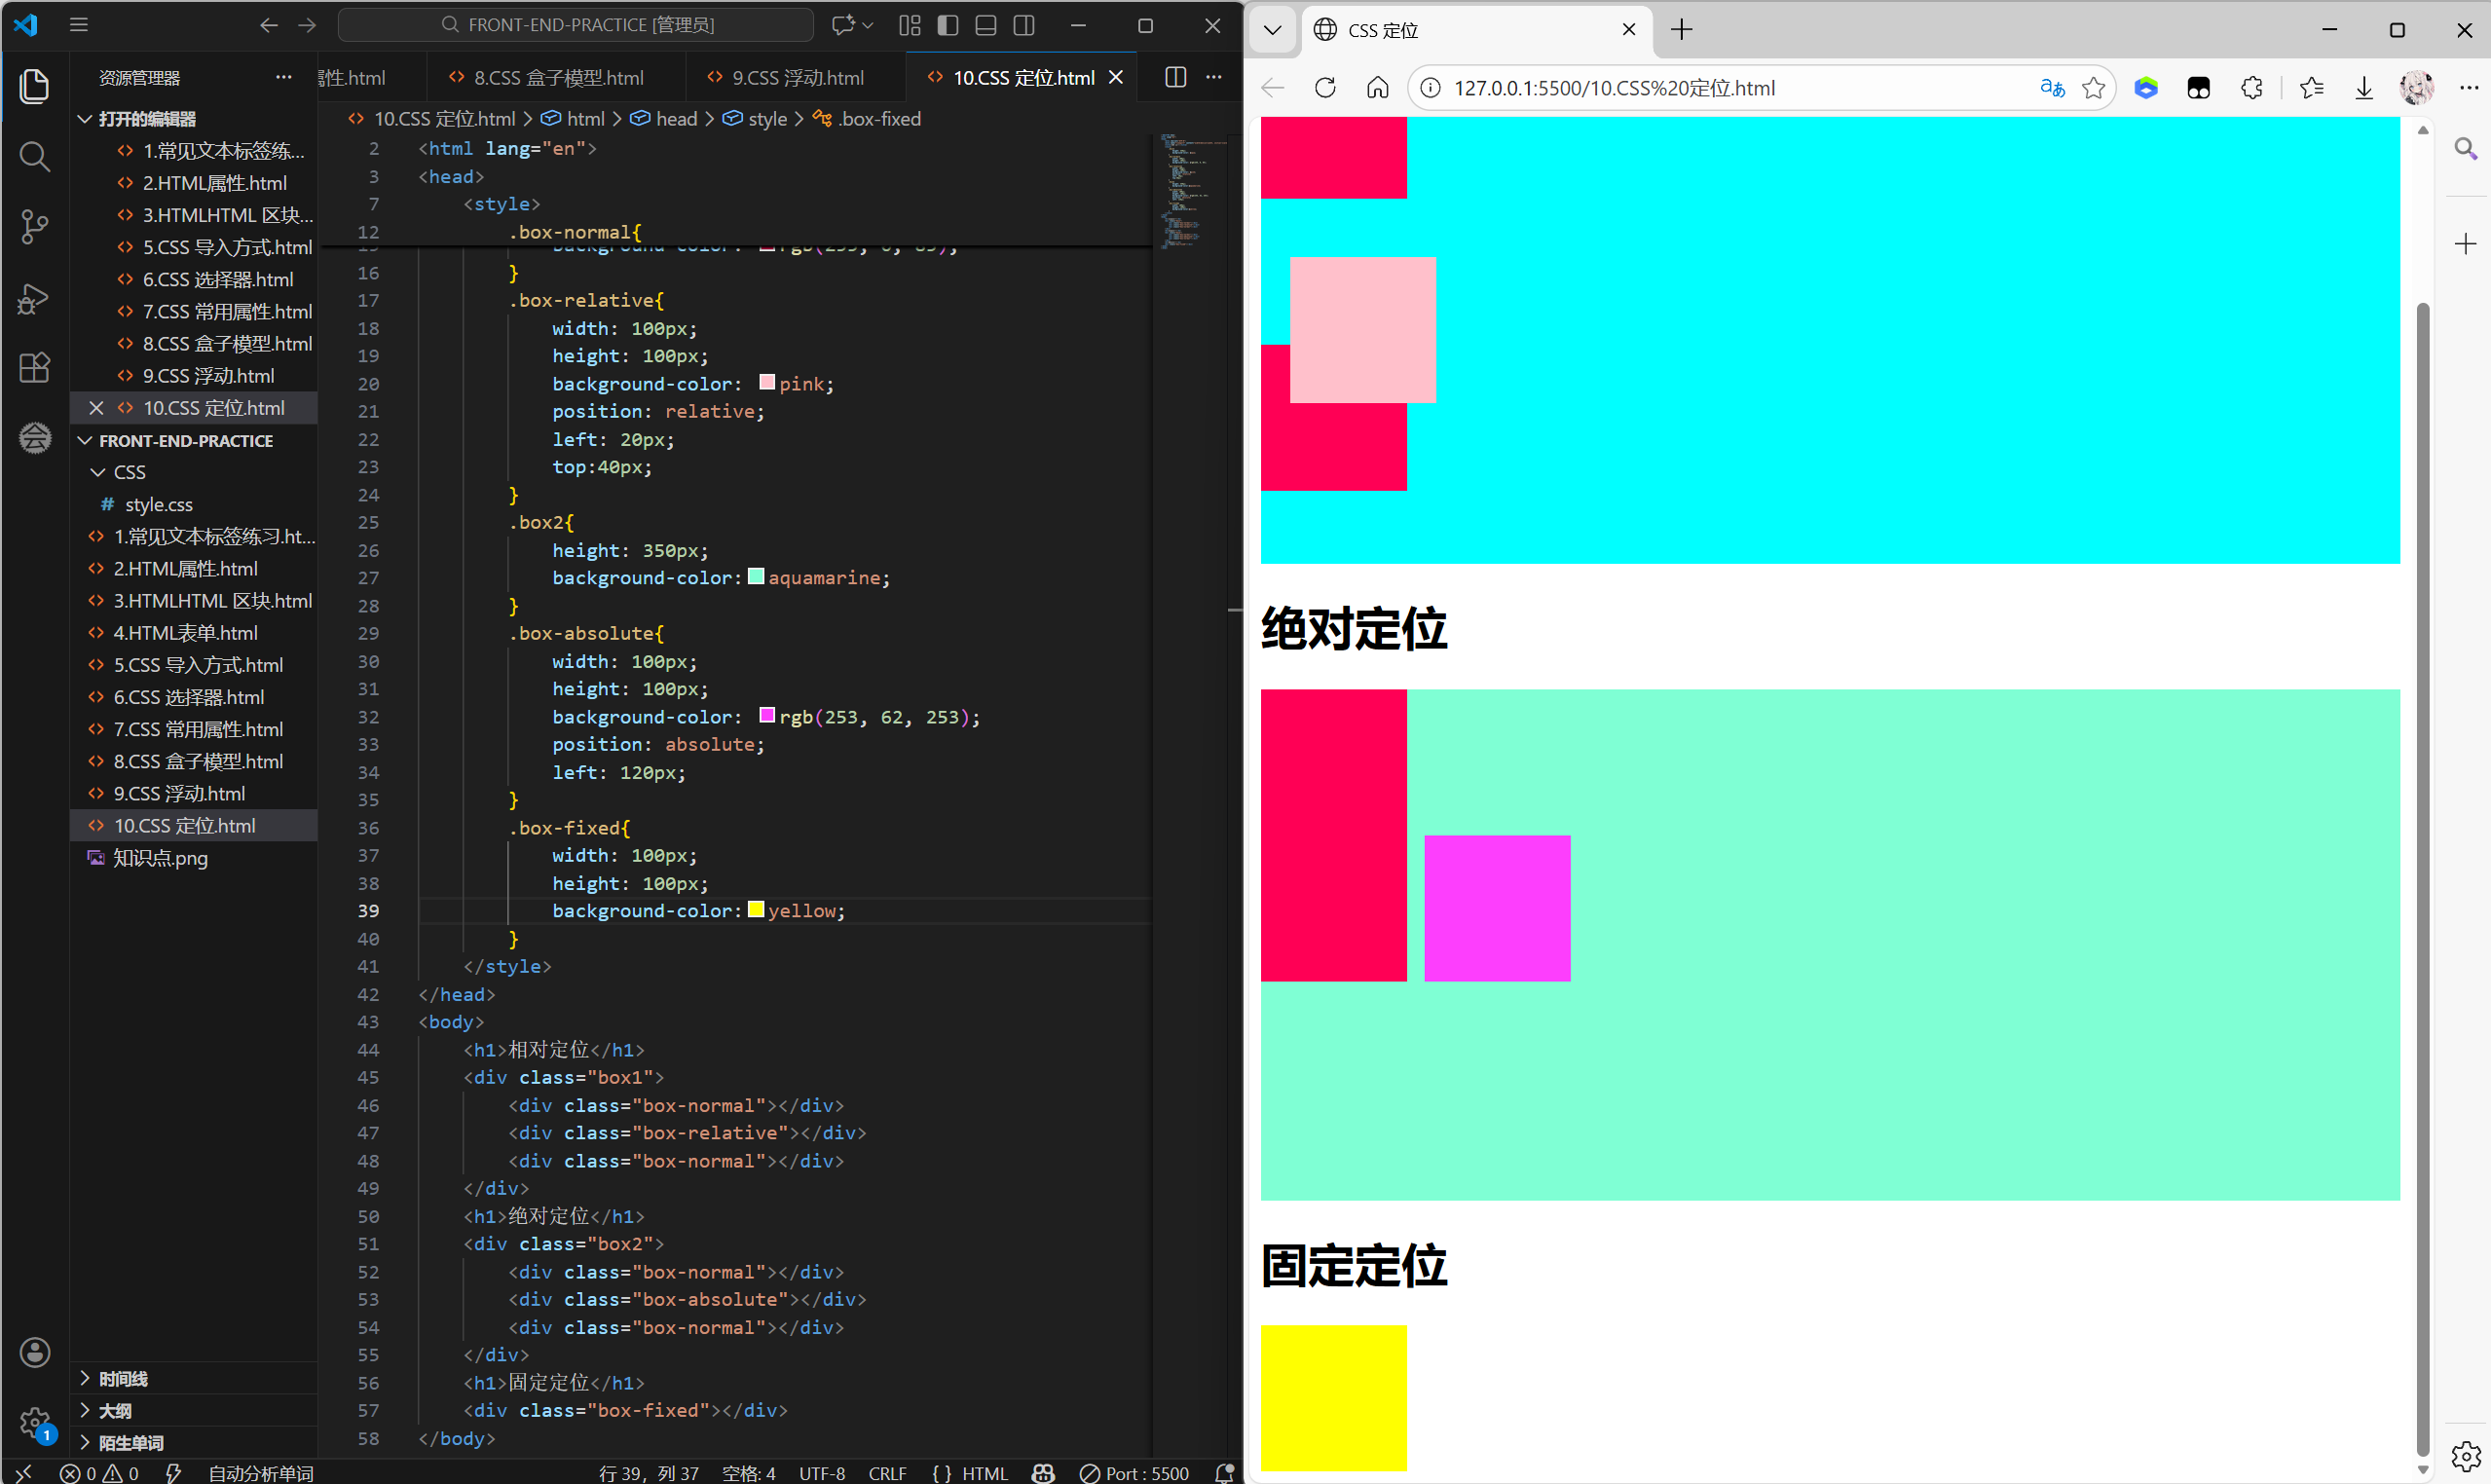This screenshot has width=2491, height=1484.
Task: Open Source Control view
Action: [x=34, y=227]
